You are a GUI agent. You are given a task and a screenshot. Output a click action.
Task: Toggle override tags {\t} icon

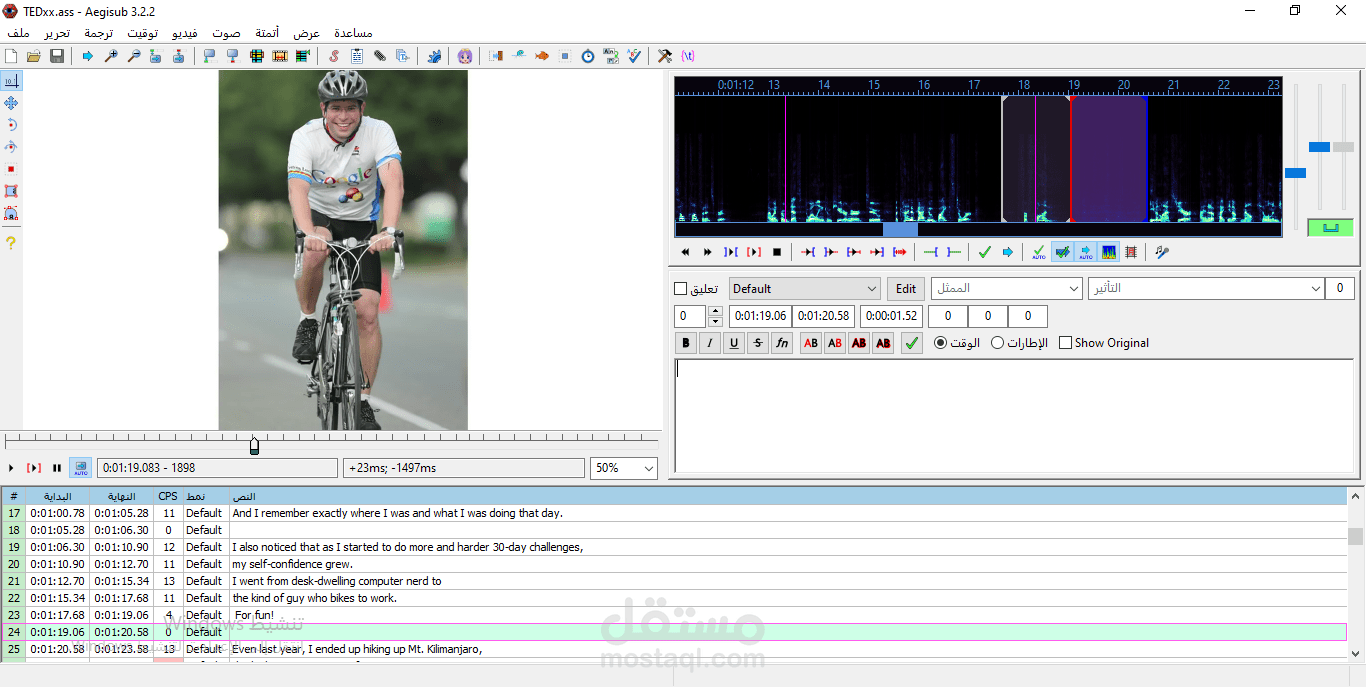coord(687,56)
